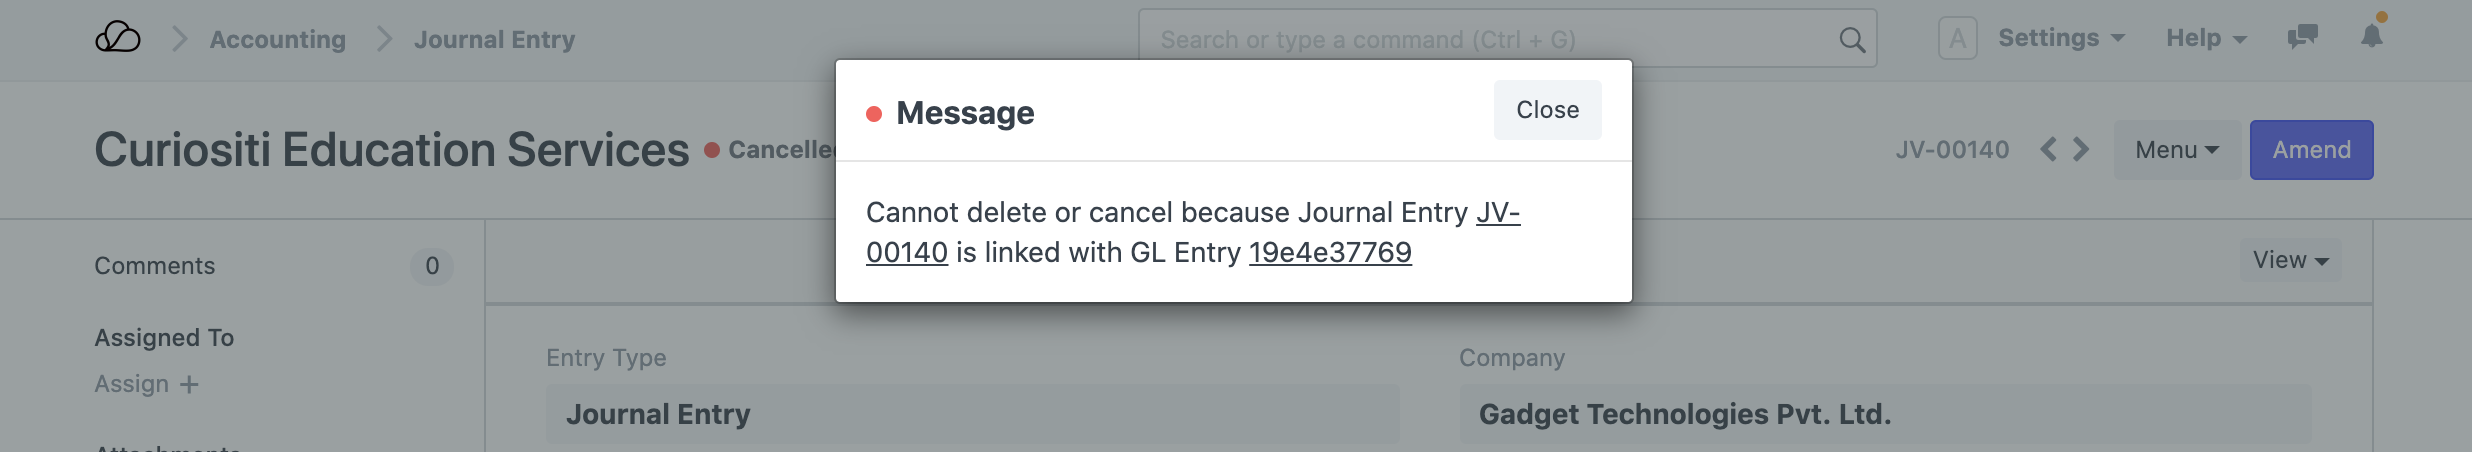Click the blue Amend button

click(x=2311, y=150)
